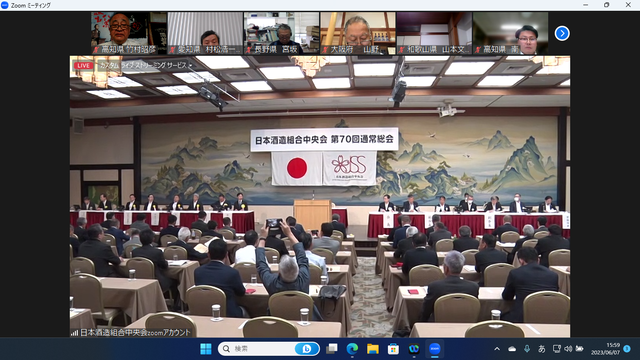The image size is (640, 360).
Task: Open File Explorer from taskbar
Action: (x=373, y=349)
